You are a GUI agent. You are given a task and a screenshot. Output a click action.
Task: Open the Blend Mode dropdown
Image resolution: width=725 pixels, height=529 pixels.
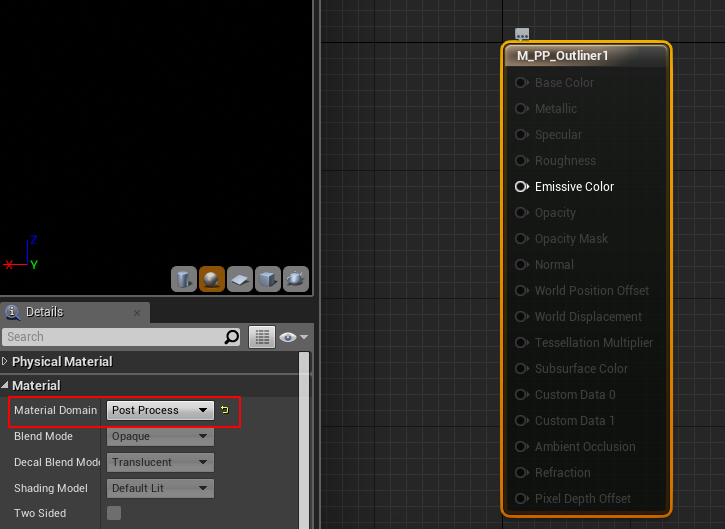pyautogui.click(x=160, y=436)
